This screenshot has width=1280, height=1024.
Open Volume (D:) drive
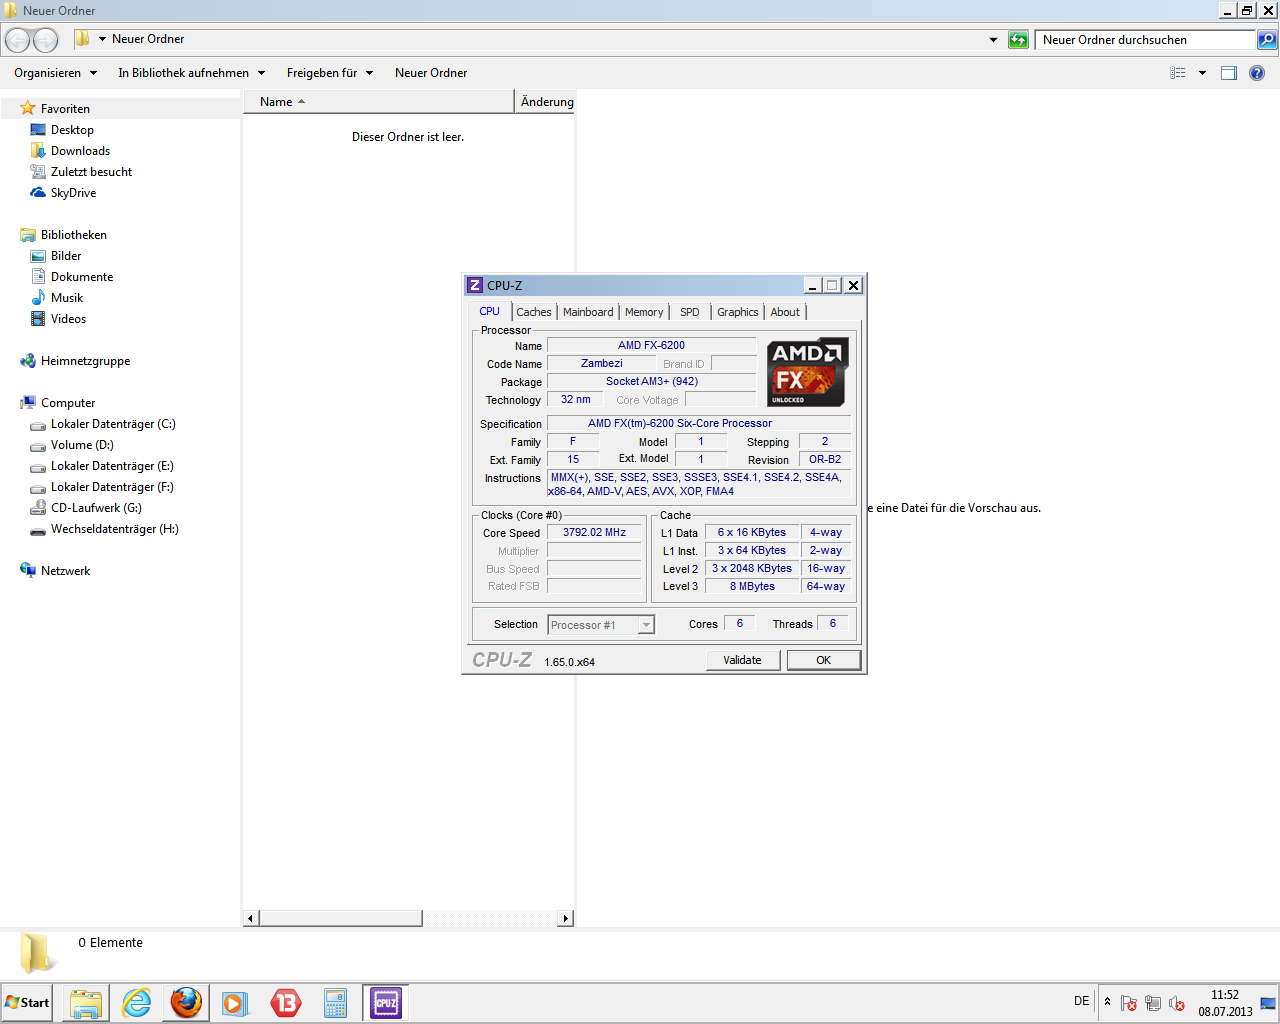click(x=82, y=445)
